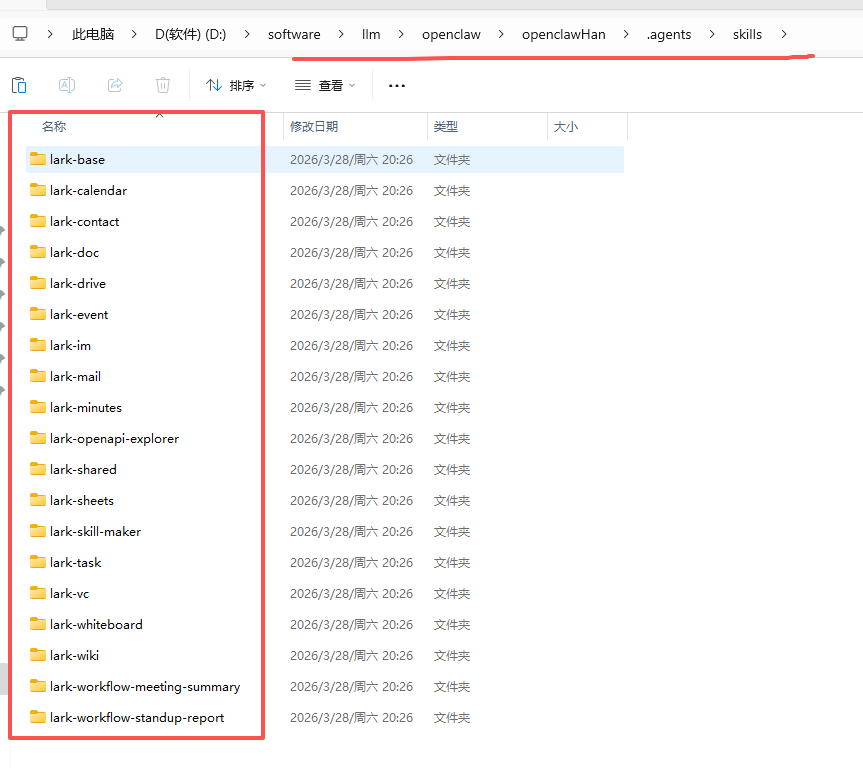Click the lark-whiteboard folder icon
This screenshot has width=863, height=768.
[38, 624]
